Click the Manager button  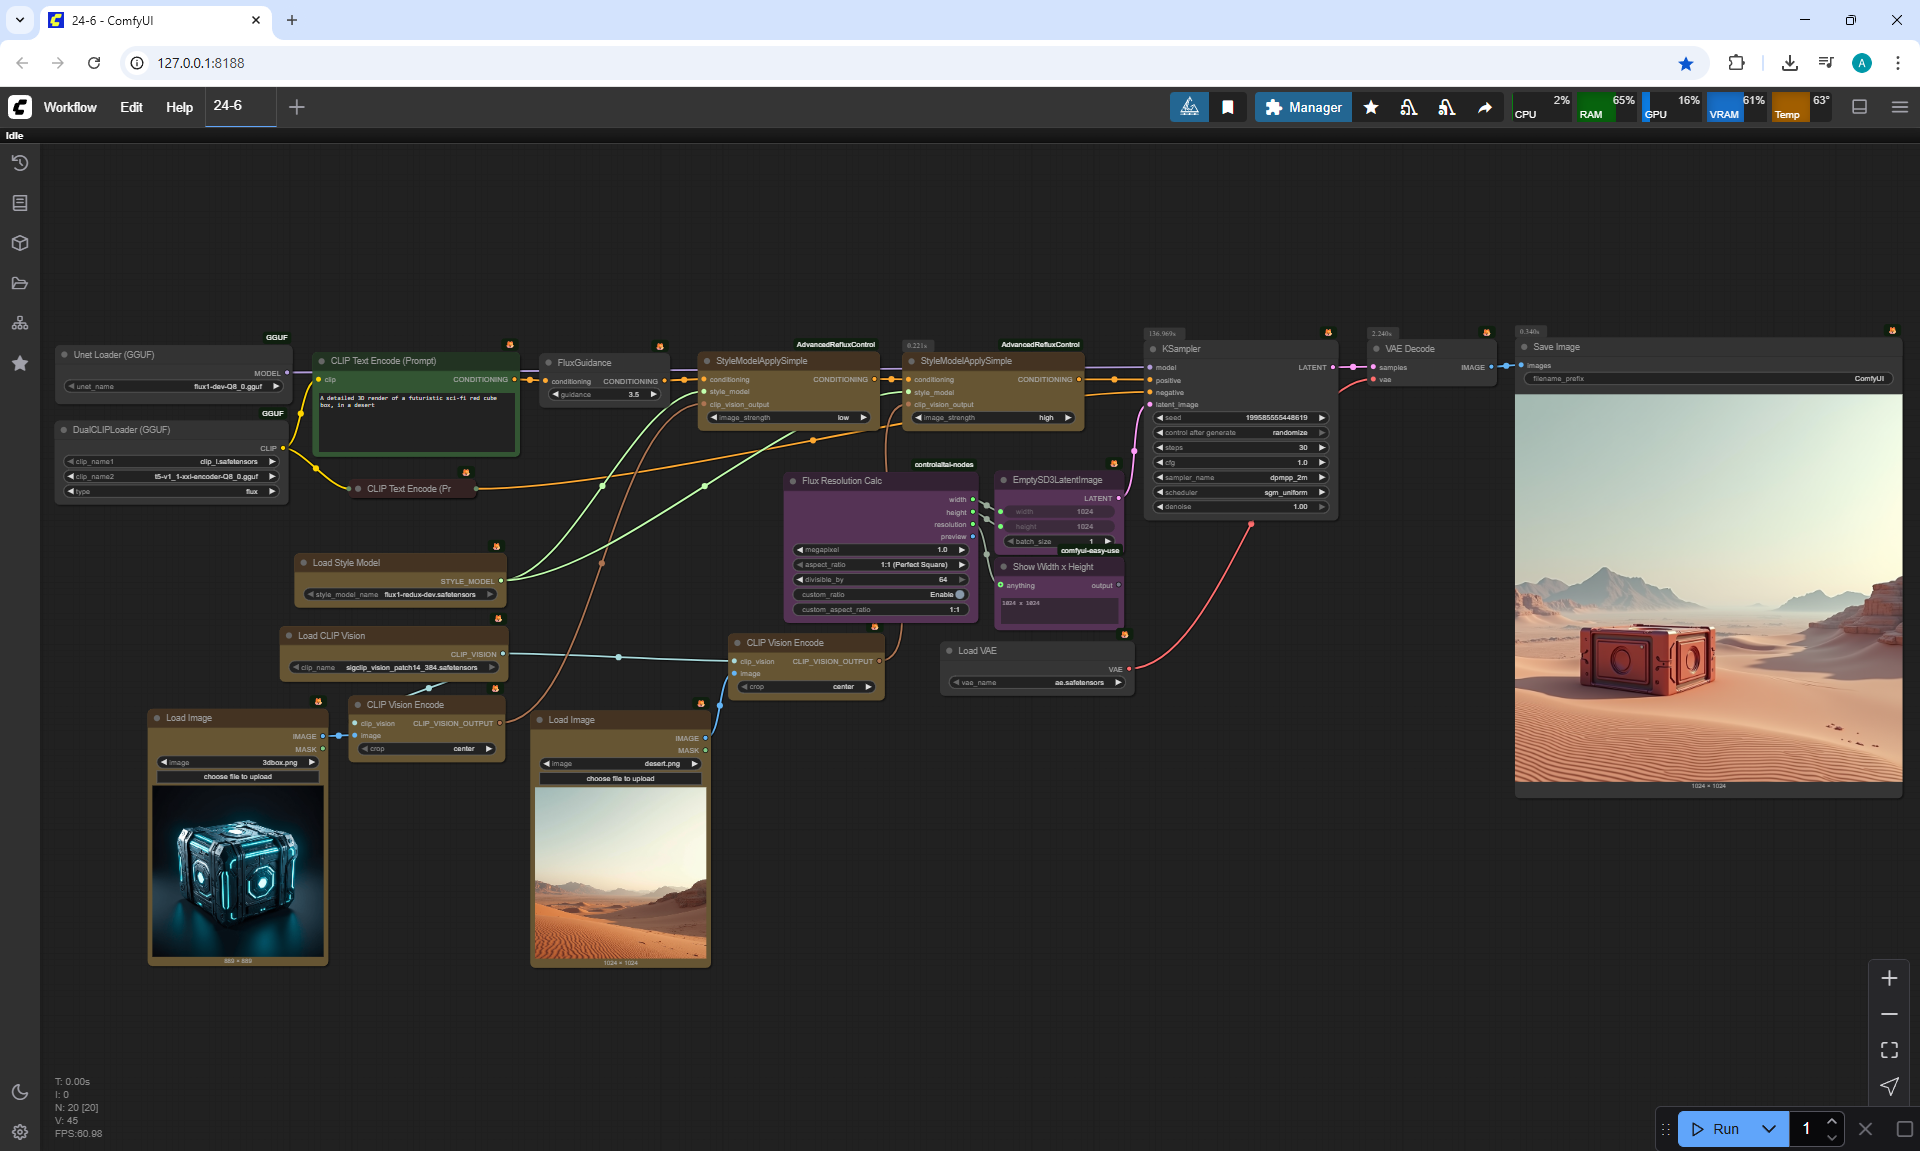[x=1303, y=107]
